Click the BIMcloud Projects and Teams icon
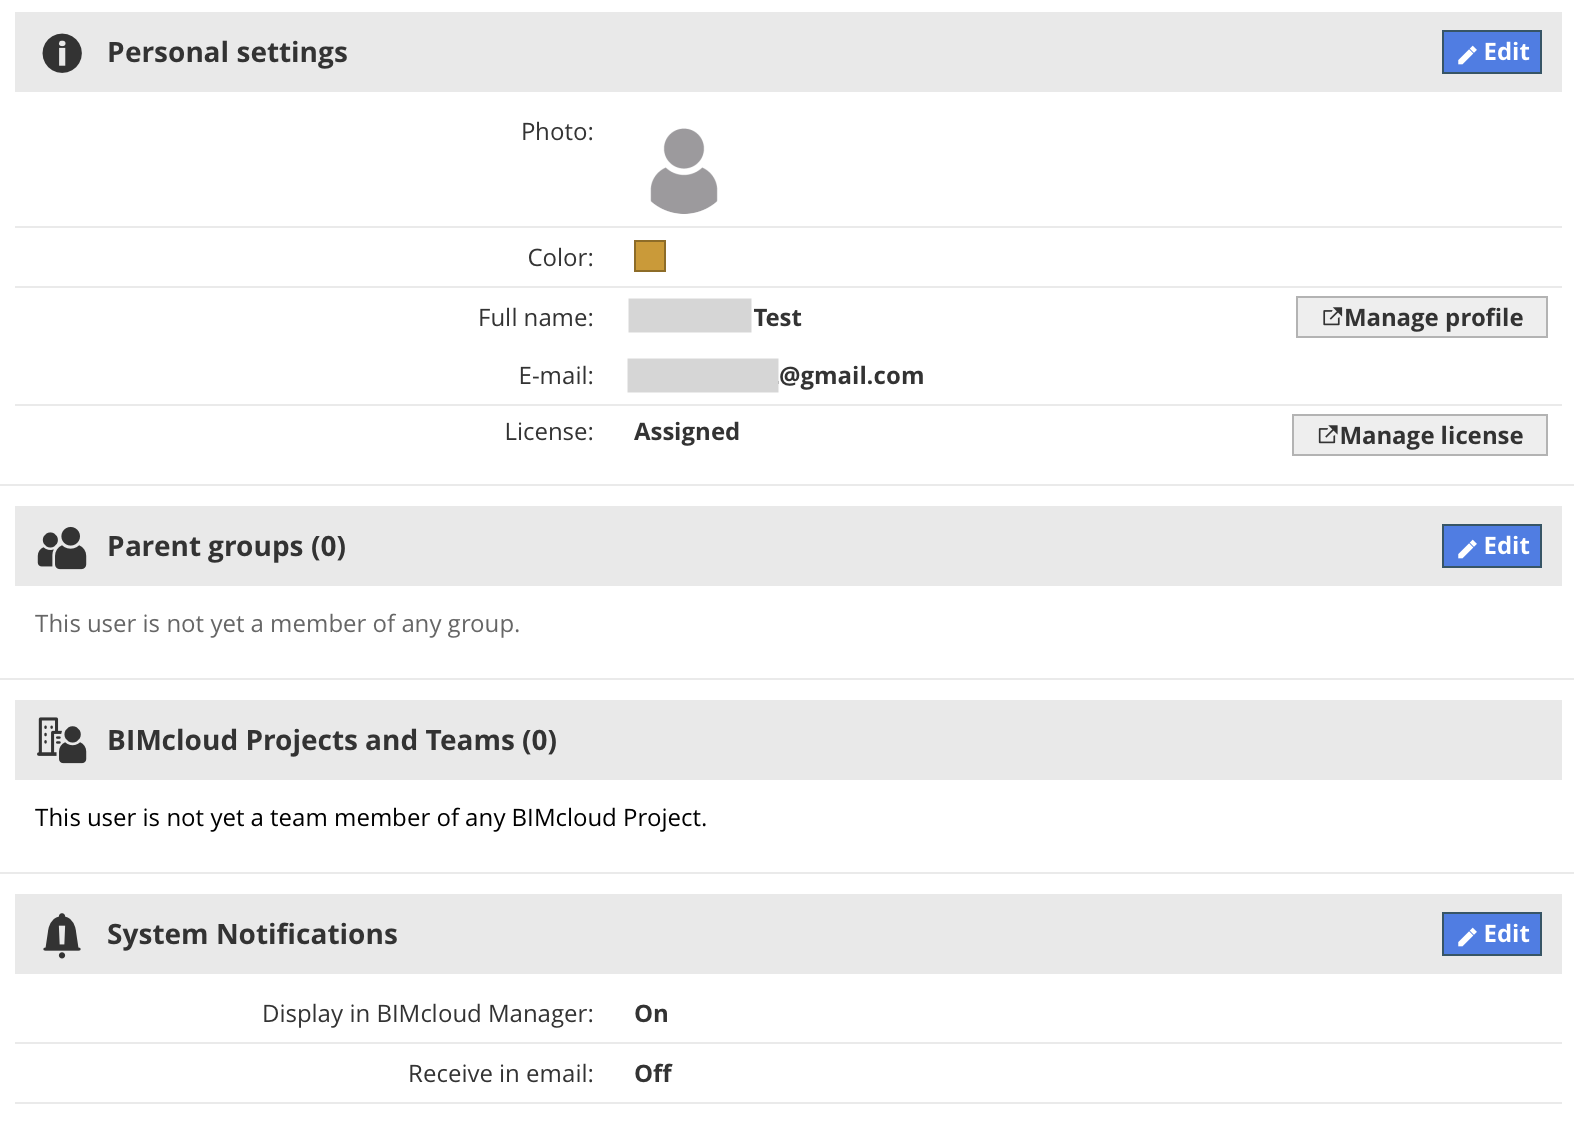The width and height of the screenshot is (1574, 1122). 62,740
